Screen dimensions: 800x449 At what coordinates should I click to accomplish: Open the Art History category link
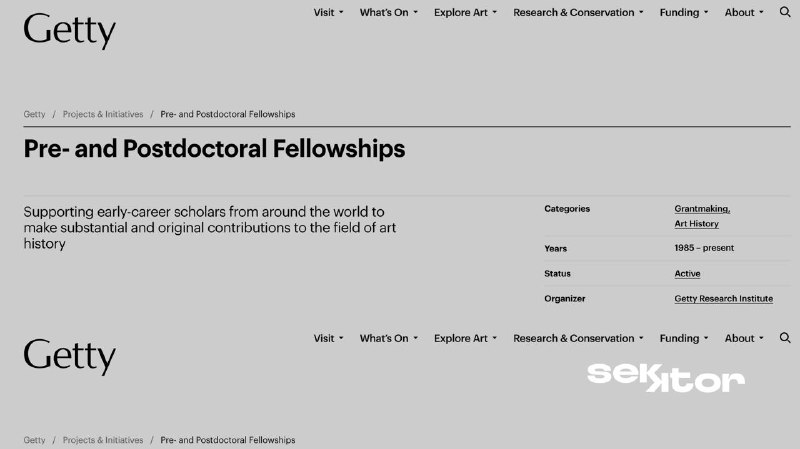click(696, 223)
